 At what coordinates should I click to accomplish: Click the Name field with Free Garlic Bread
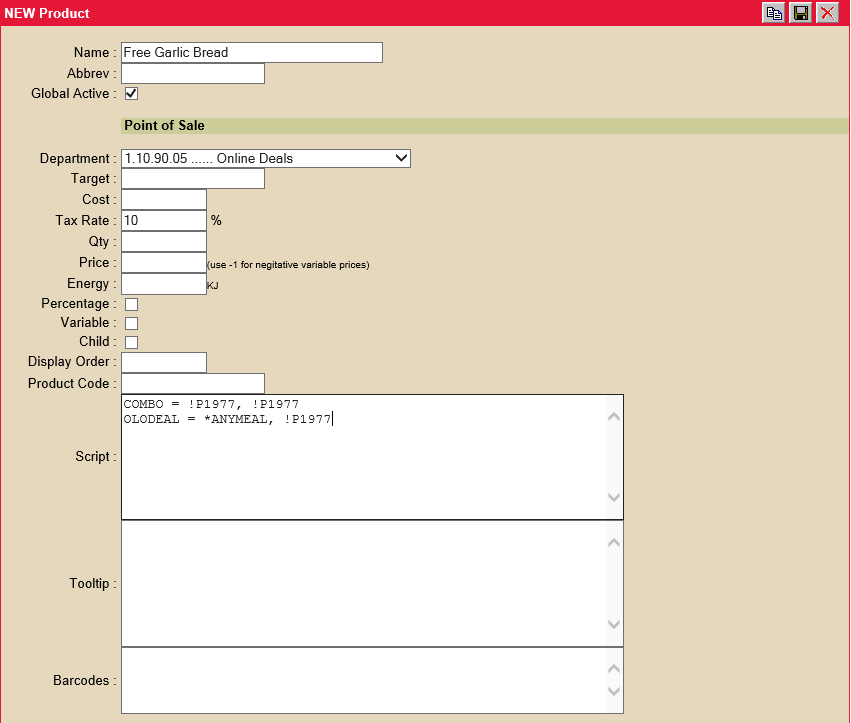[x=252, y=53]
